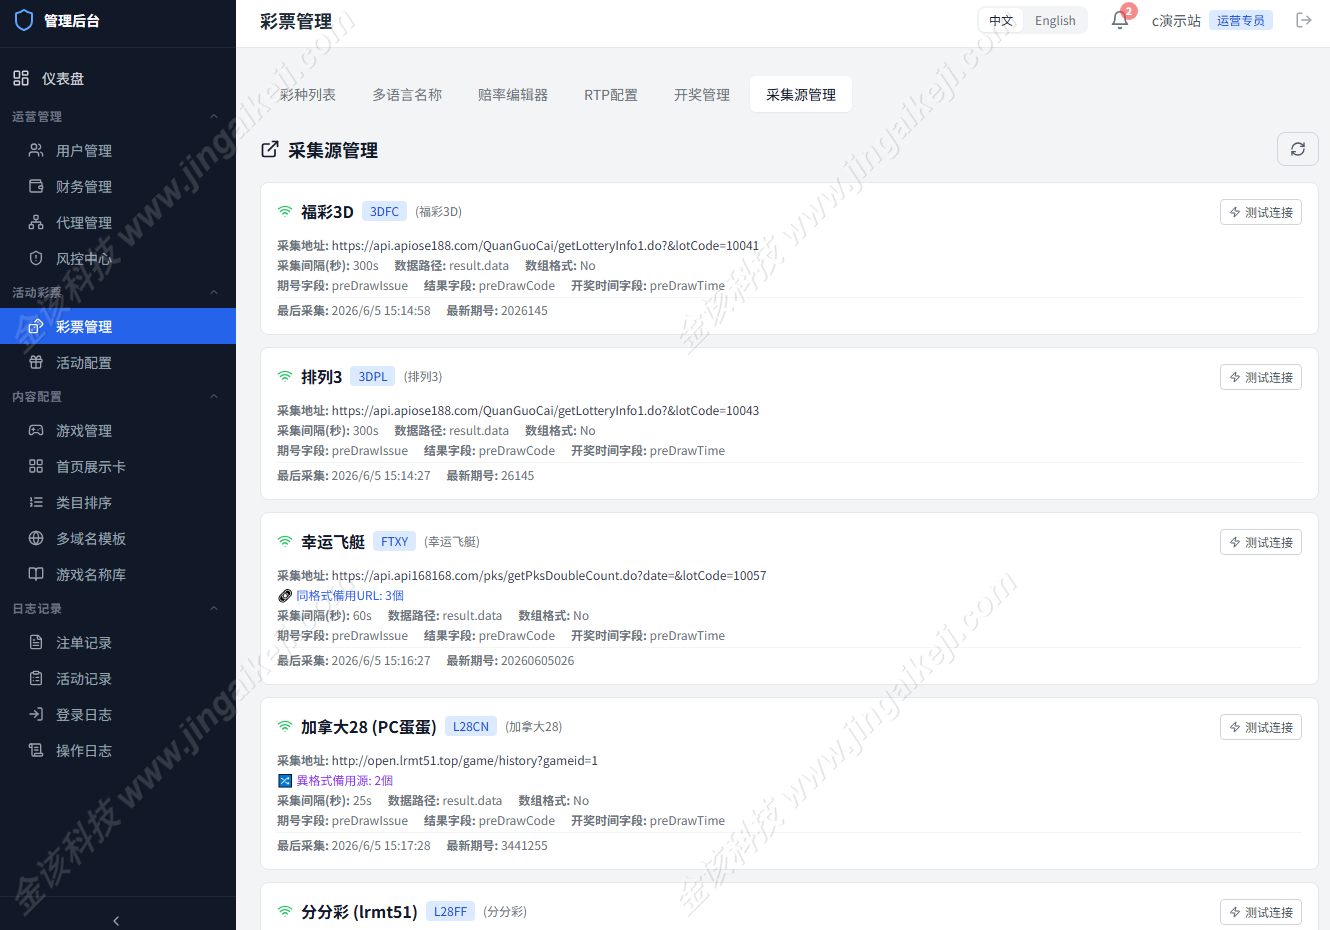
Task: Open 活动记录 clipboard icon in sidebar
Action: [x=36, y=678]
